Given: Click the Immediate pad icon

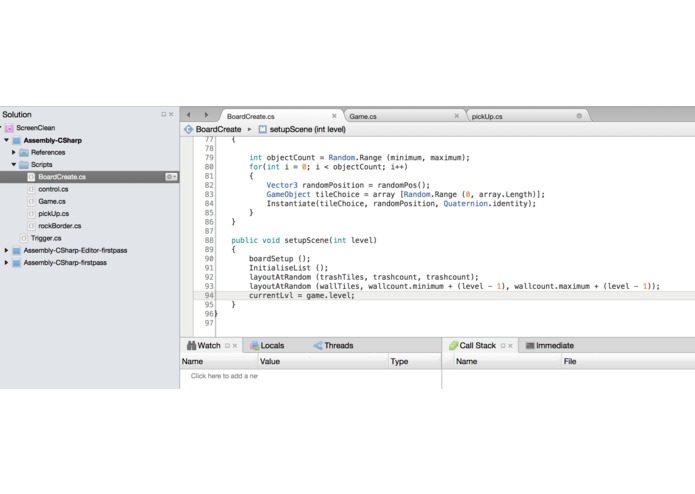Looking at the screenshot, I should click(x=530, y=346).
